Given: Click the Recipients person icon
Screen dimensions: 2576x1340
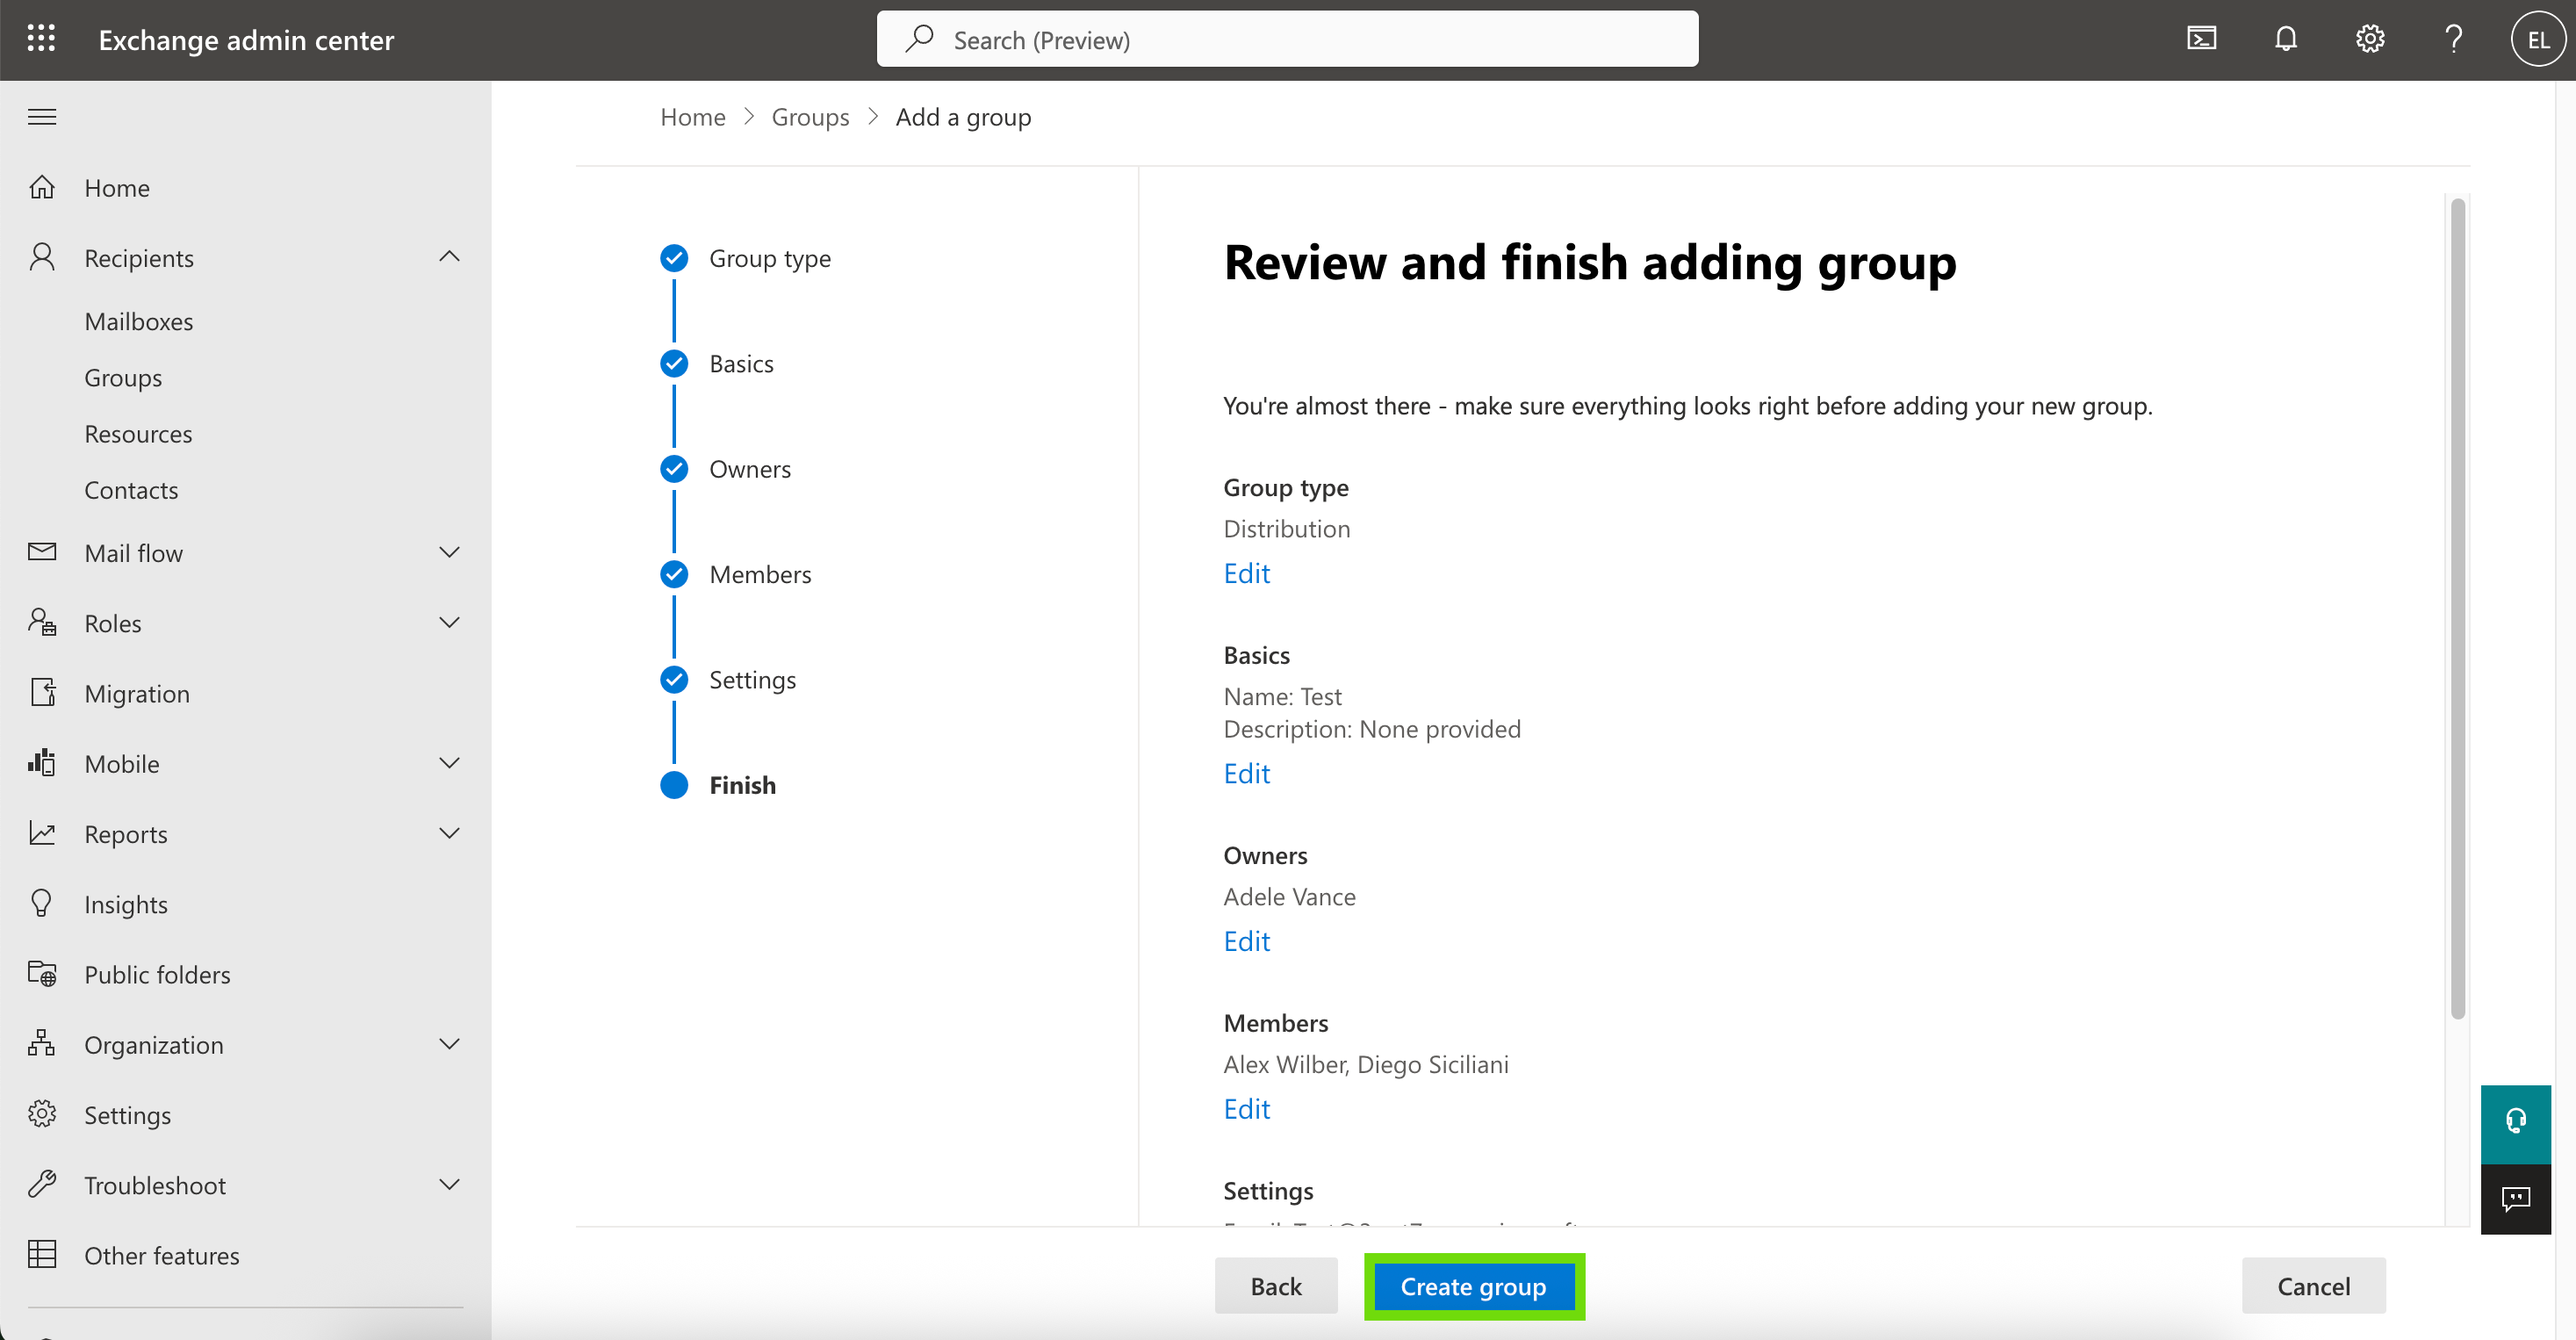Looking at the screenshot, I should click(42, 257).
